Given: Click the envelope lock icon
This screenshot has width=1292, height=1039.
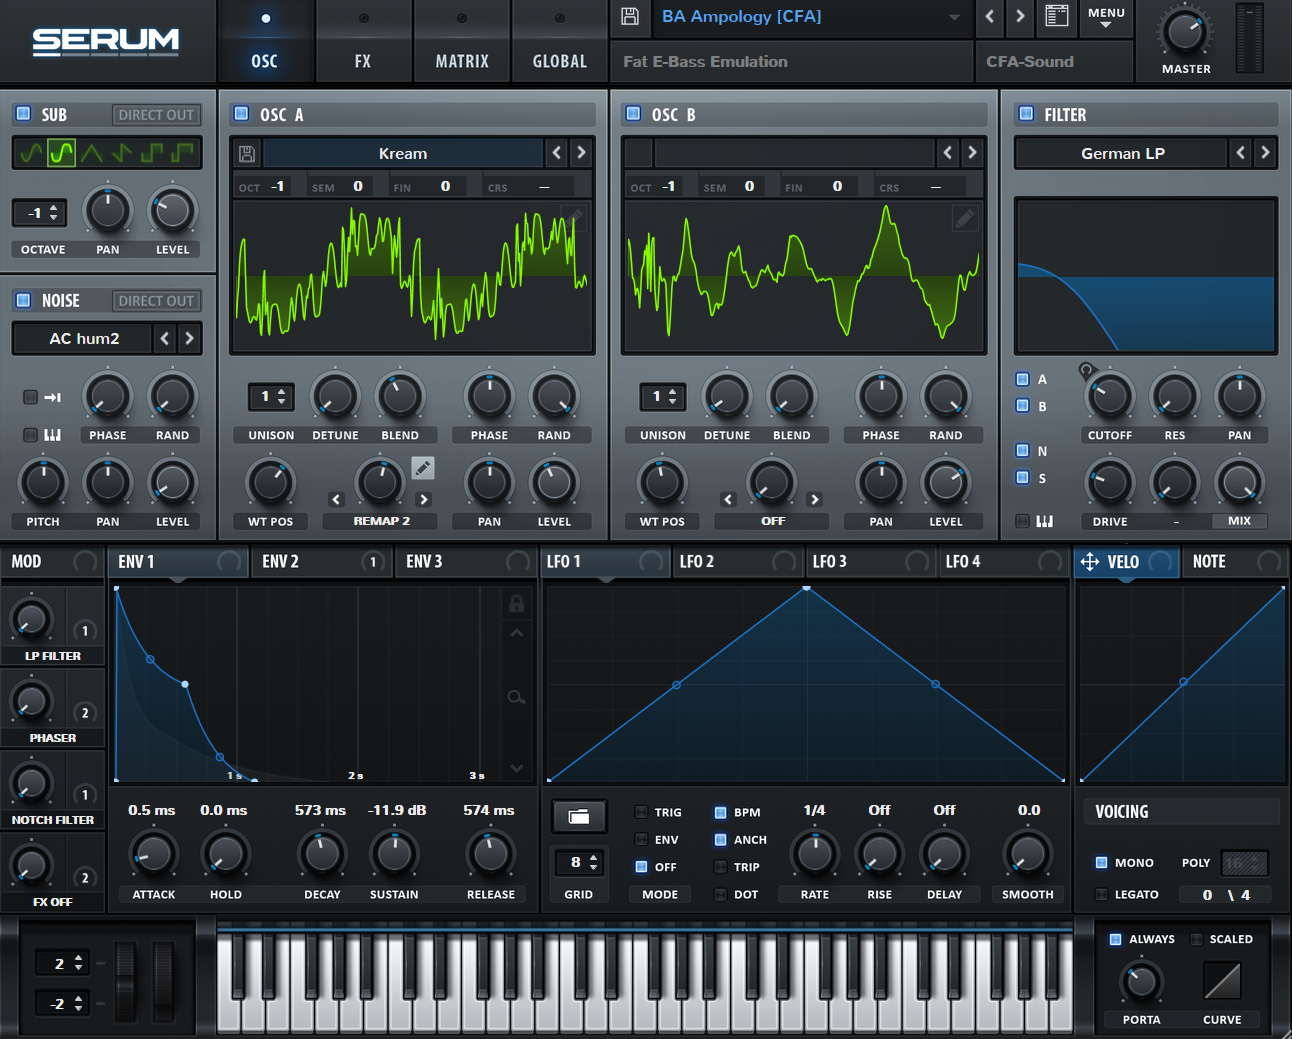Looking at the screenshot, I should click(516, 603).
